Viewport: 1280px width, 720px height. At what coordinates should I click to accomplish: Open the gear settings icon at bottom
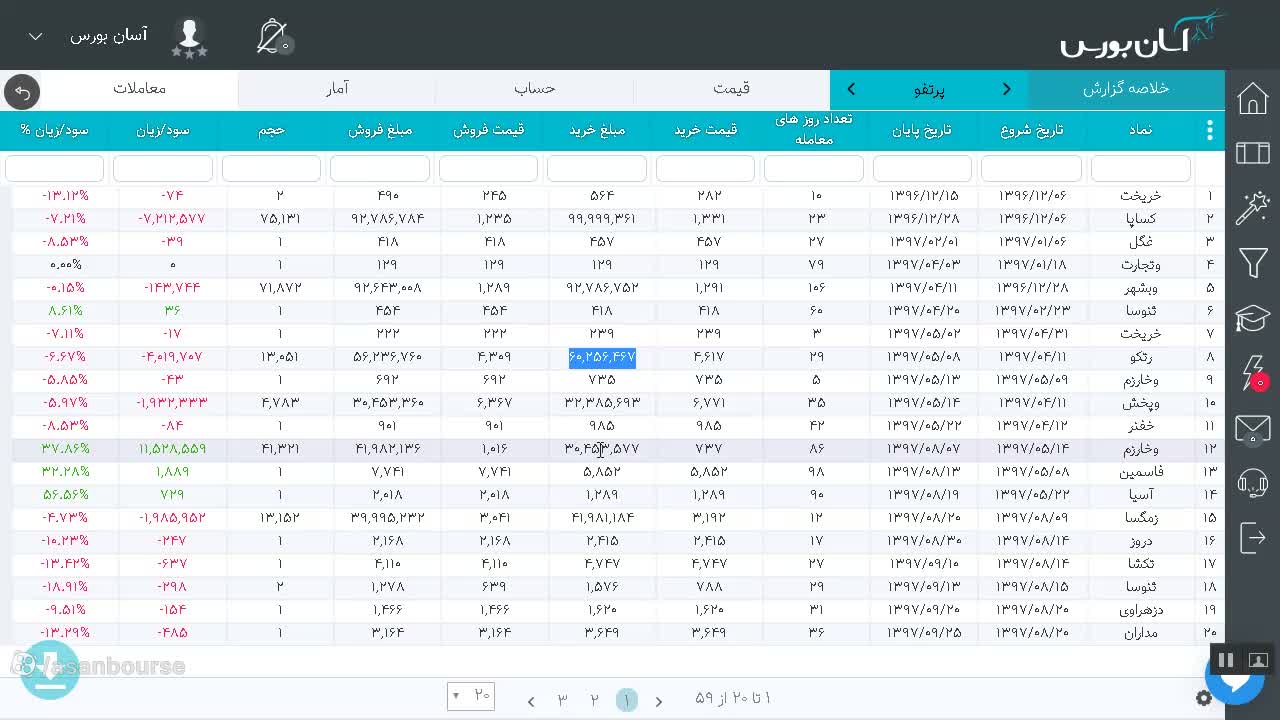1204,699
